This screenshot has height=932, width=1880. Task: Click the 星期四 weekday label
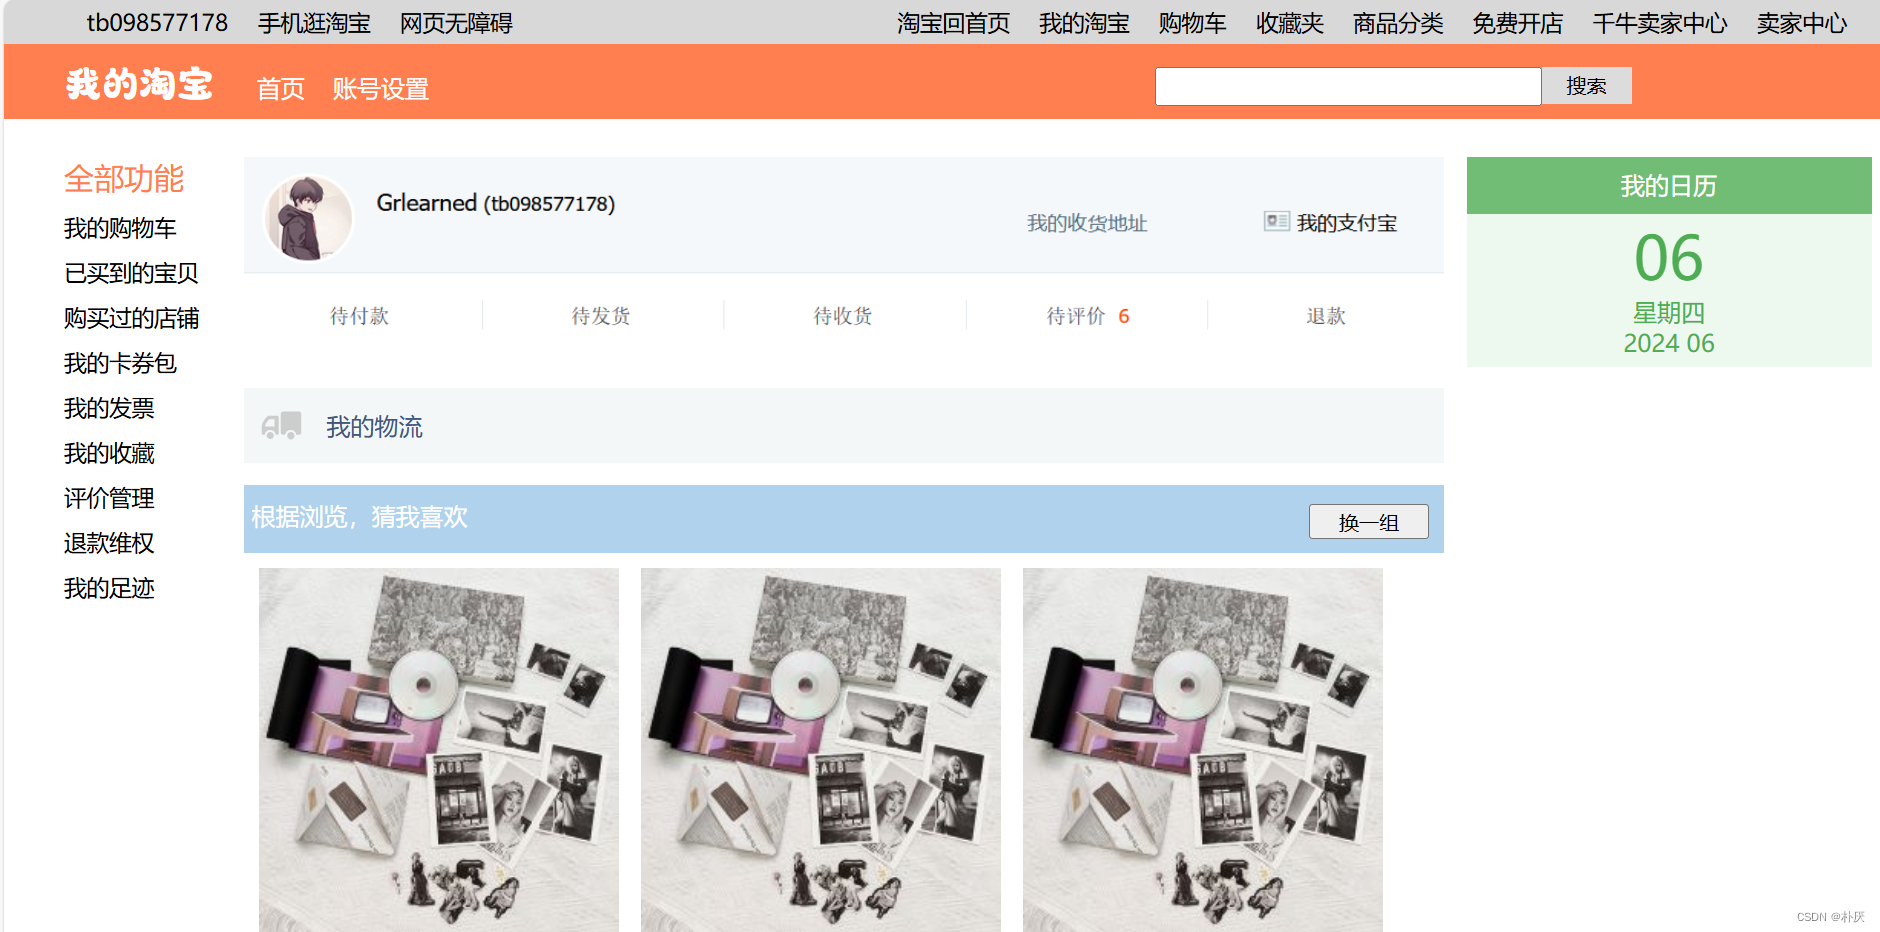1669,313
